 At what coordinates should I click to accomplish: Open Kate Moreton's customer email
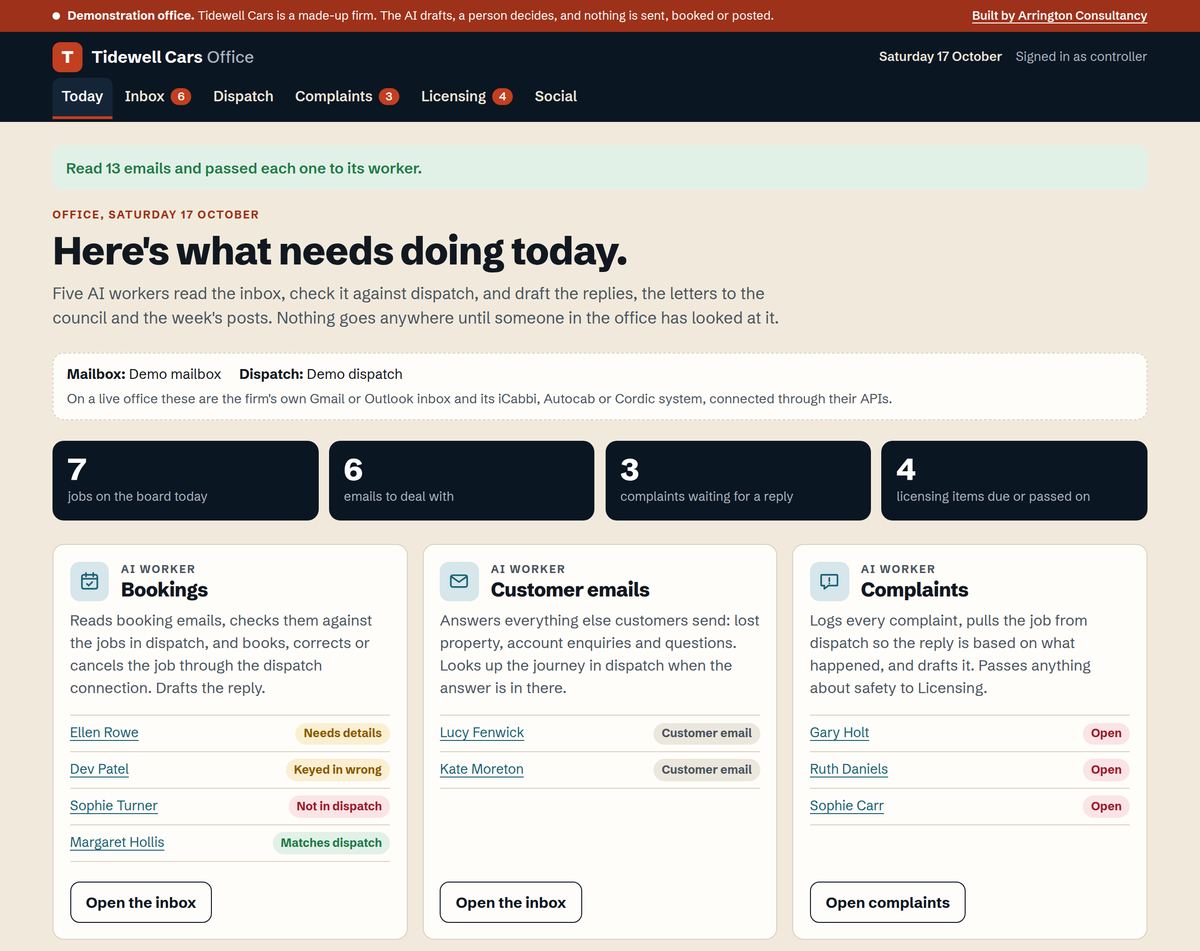(x=482, y=769)
